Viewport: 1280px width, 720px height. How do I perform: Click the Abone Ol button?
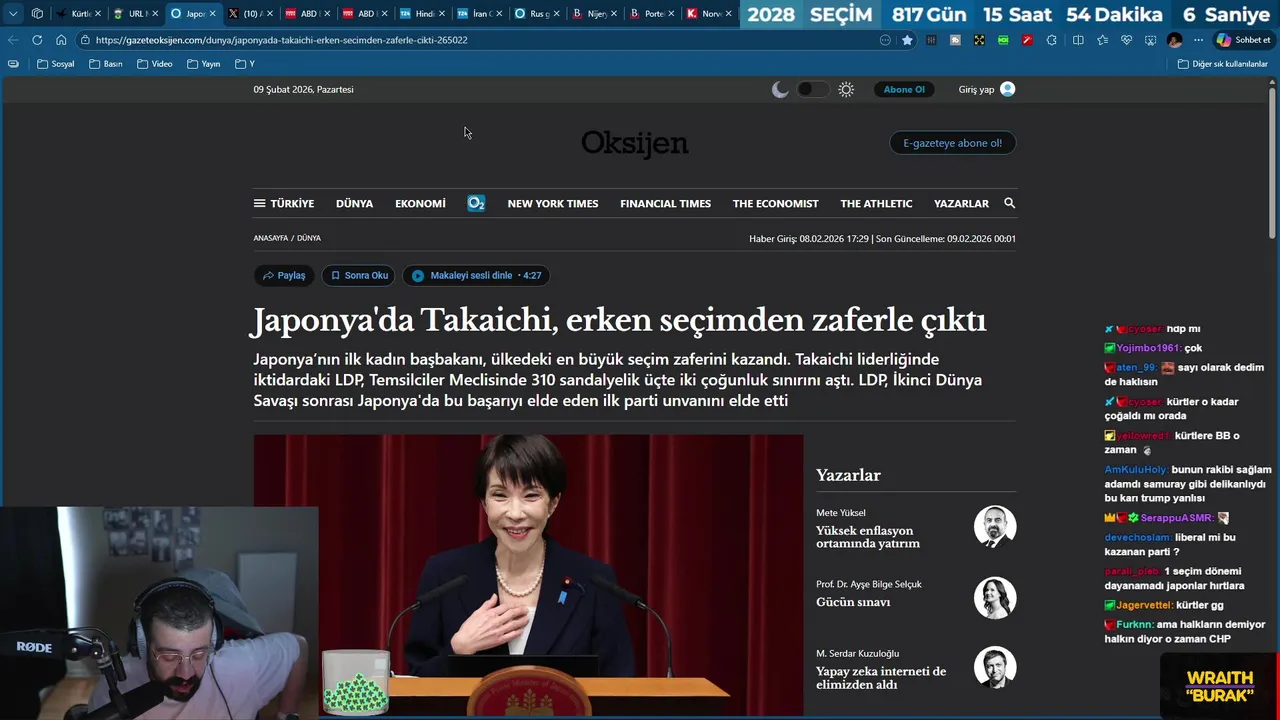coord(904,89)
